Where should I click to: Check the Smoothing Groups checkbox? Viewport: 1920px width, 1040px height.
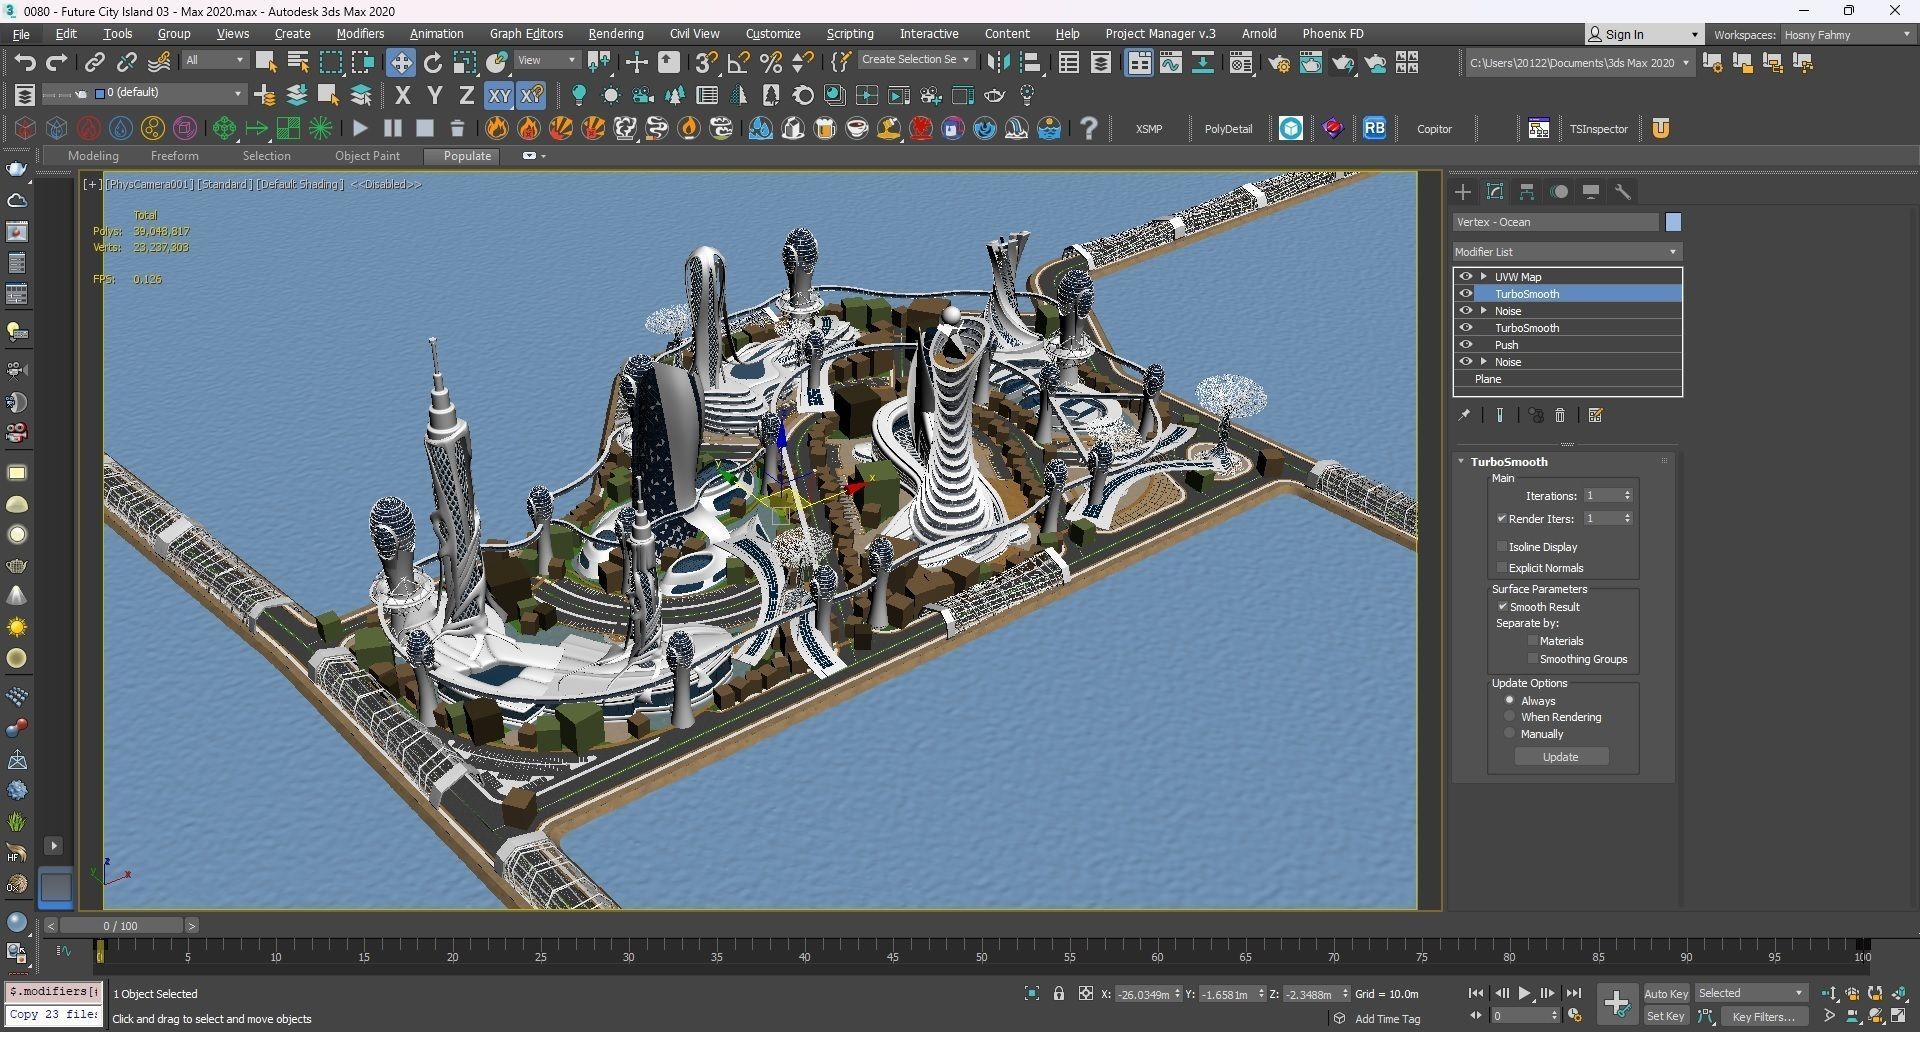(x=1532, y=658)
